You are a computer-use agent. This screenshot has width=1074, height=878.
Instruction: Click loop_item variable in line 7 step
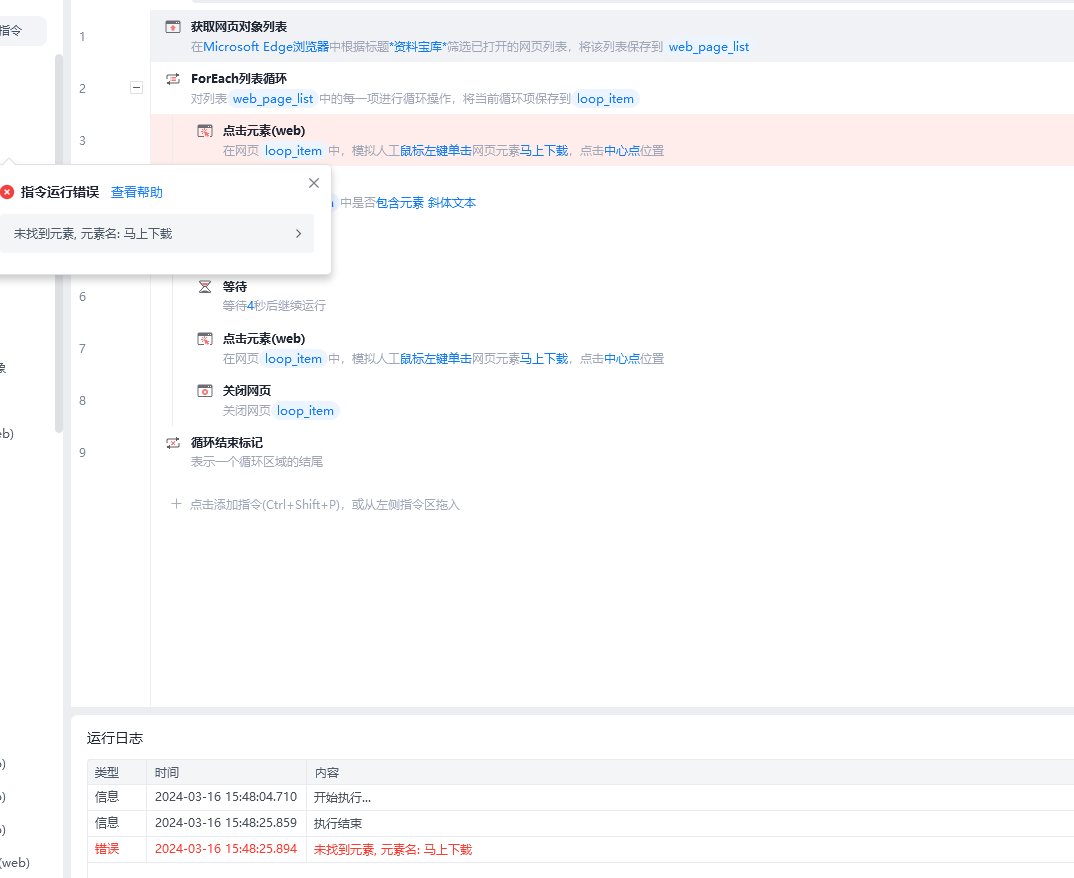point(293,359)
